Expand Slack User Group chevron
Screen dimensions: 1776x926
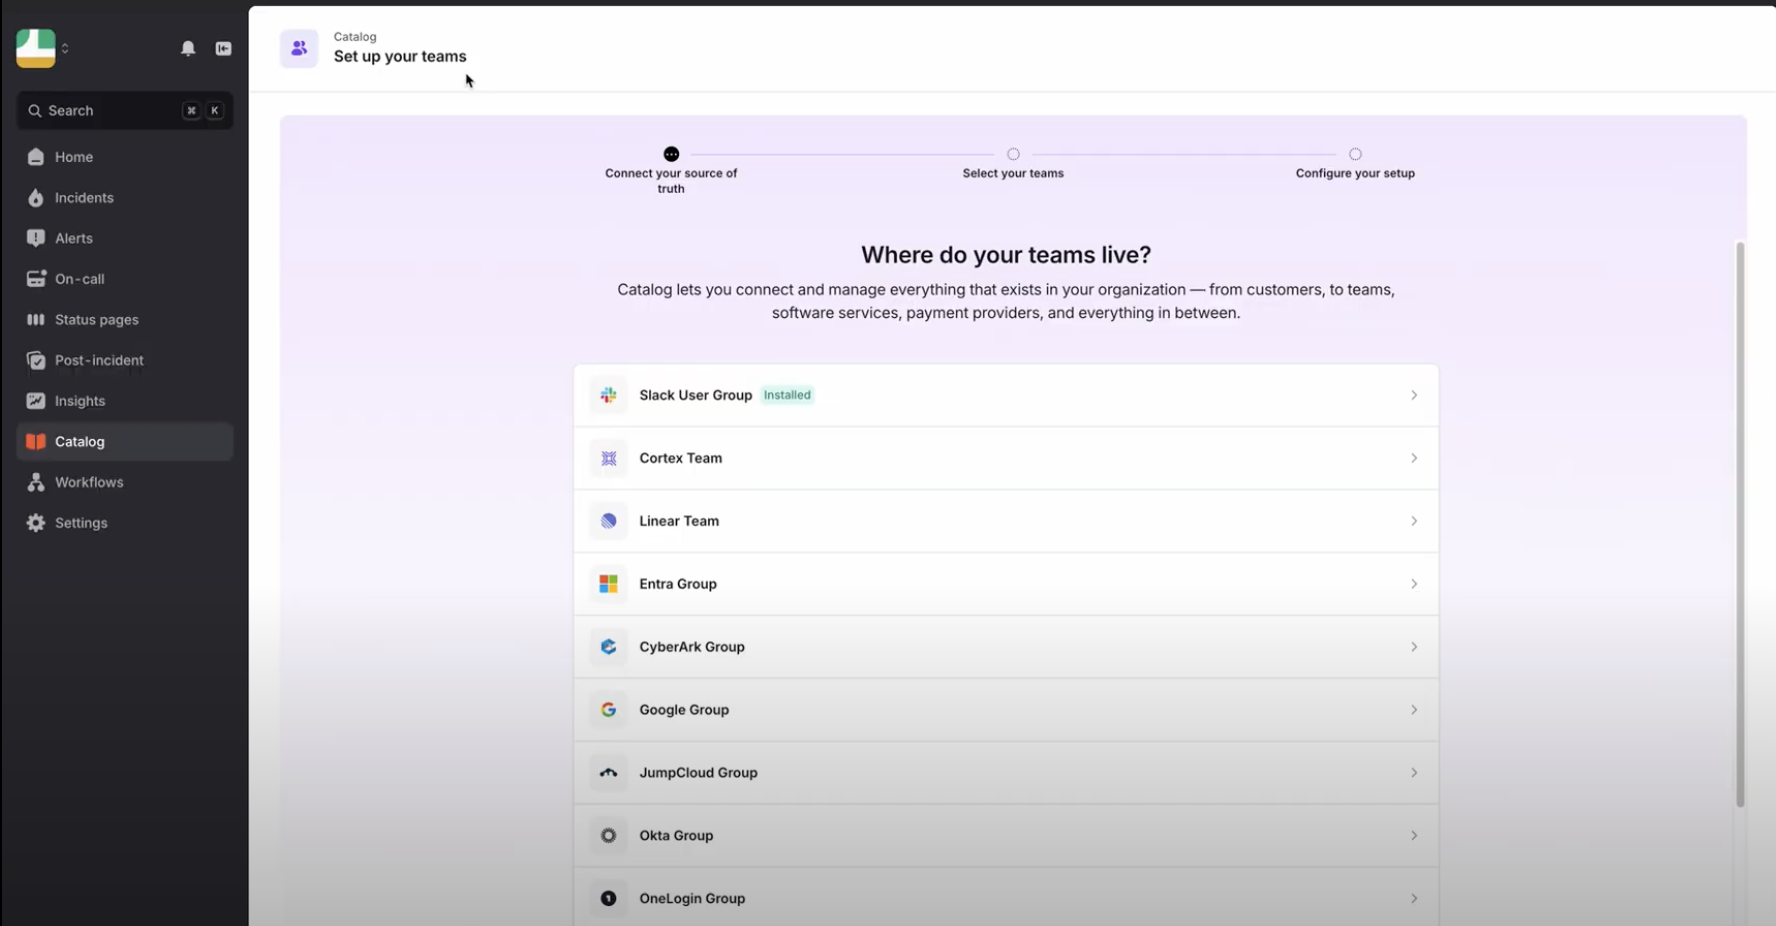click(x=1414, y=395)
